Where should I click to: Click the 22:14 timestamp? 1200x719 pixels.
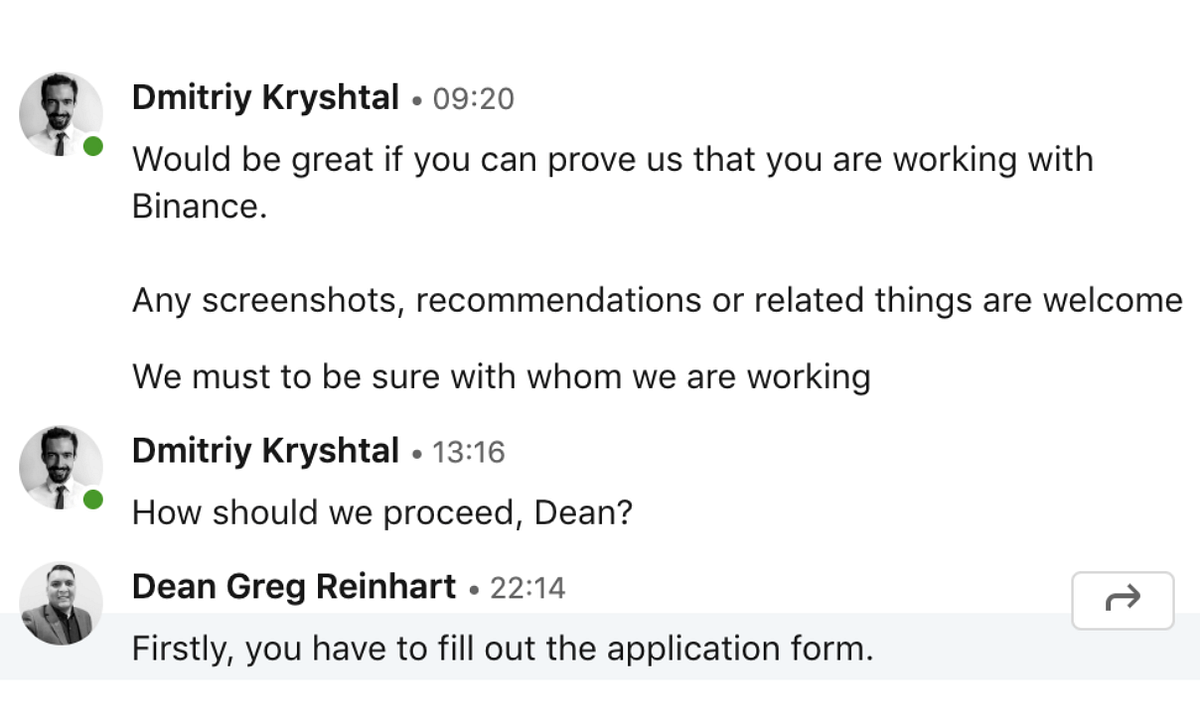pos(528,588)
